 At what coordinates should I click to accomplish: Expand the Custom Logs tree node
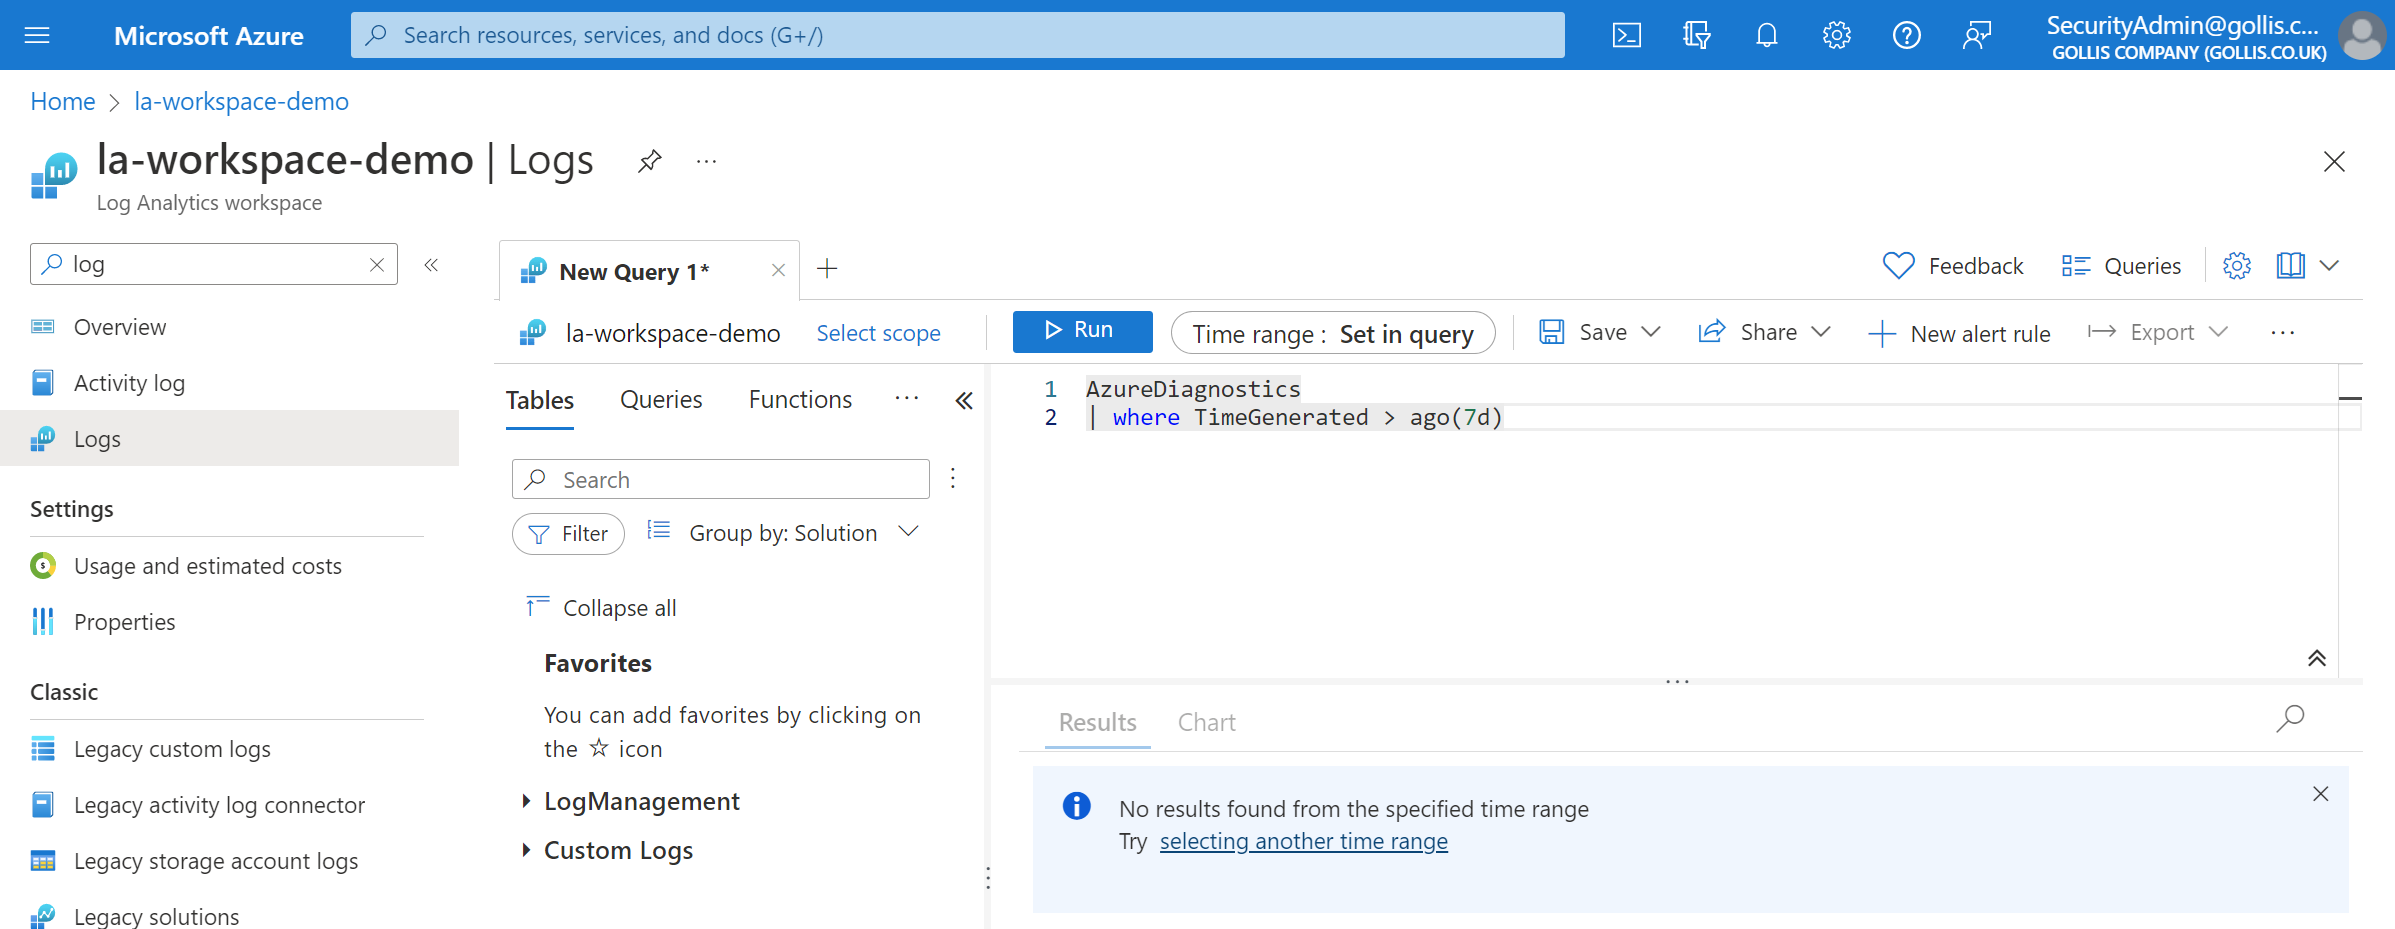coord(526,850)
